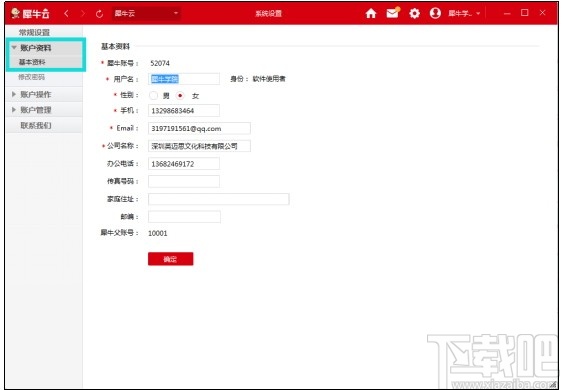Select 基本资料 in the sidebar
The width and height of the screenshot is (562, 390).
click(32, 62)
